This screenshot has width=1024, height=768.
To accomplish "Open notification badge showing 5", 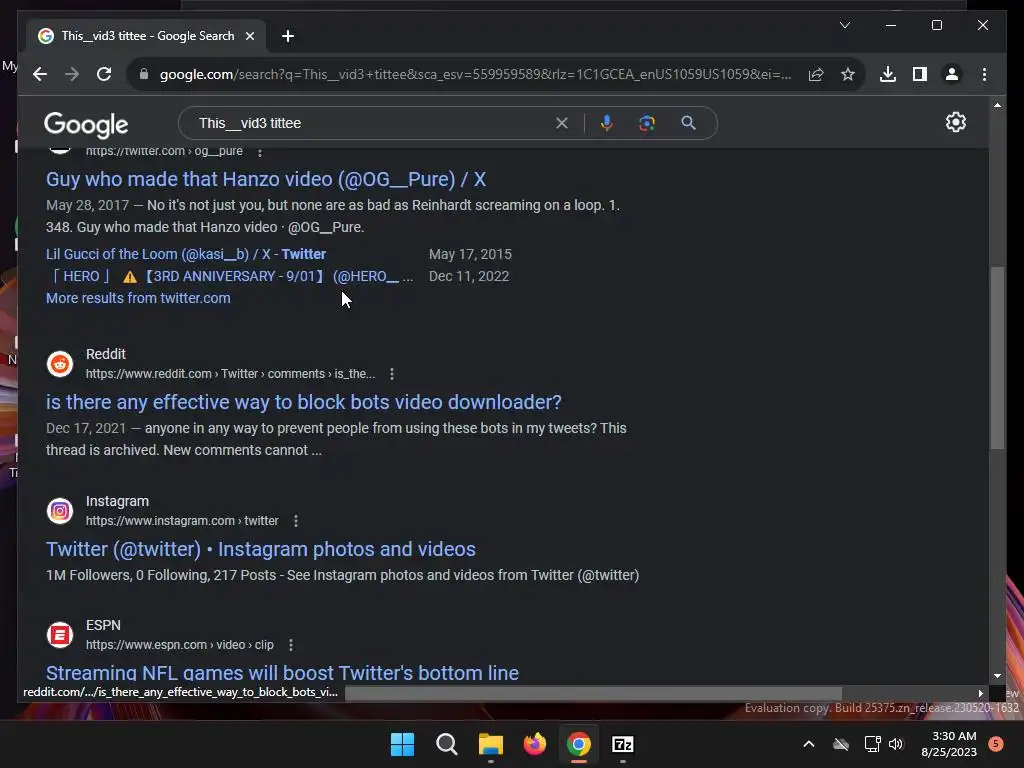I will tap(996, 744).
